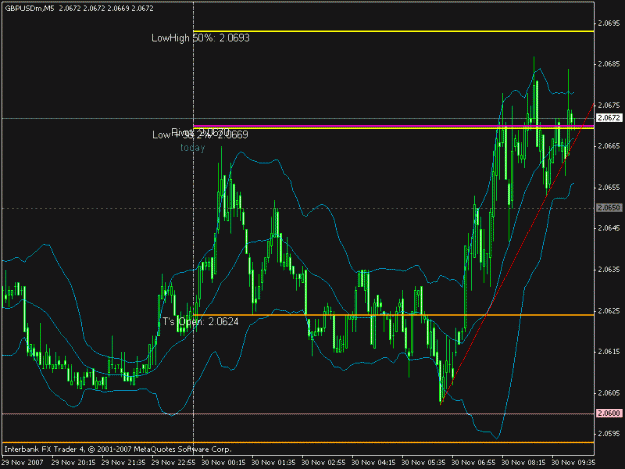Image resolution: width=625 pixels, height=469 pixels.
Task: Select the yellow LowHigh 50% horizontal line
Action: point(394,31)
